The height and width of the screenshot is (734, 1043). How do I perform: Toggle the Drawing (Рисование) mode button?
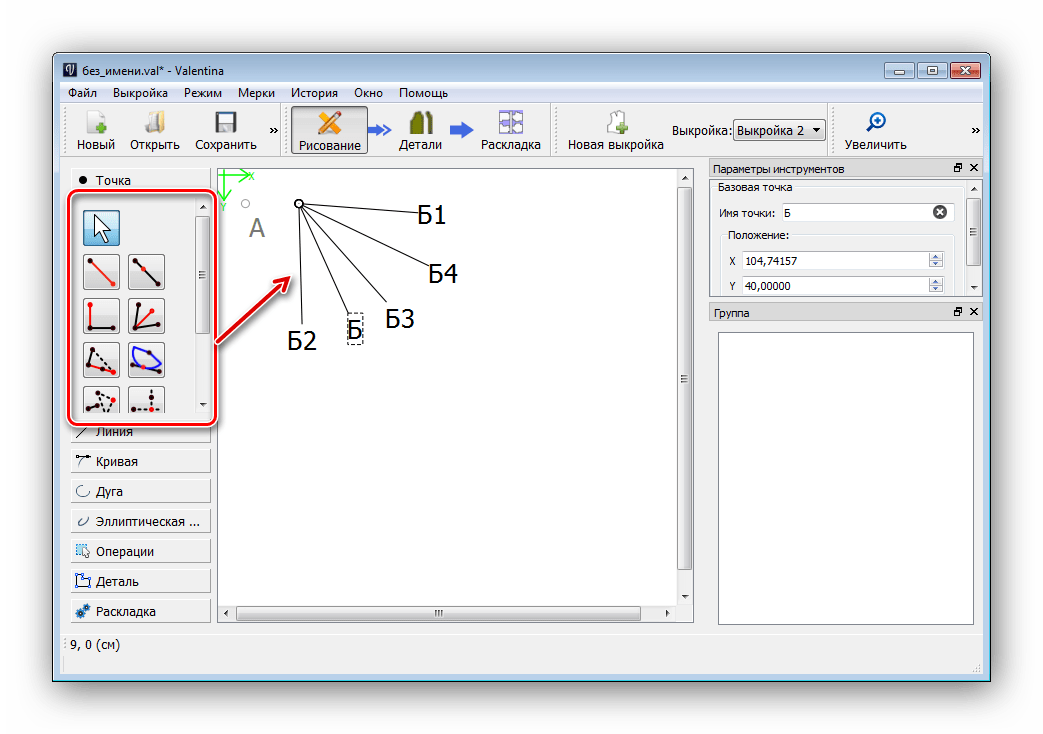pyautogui.click(x=329, y=130)
